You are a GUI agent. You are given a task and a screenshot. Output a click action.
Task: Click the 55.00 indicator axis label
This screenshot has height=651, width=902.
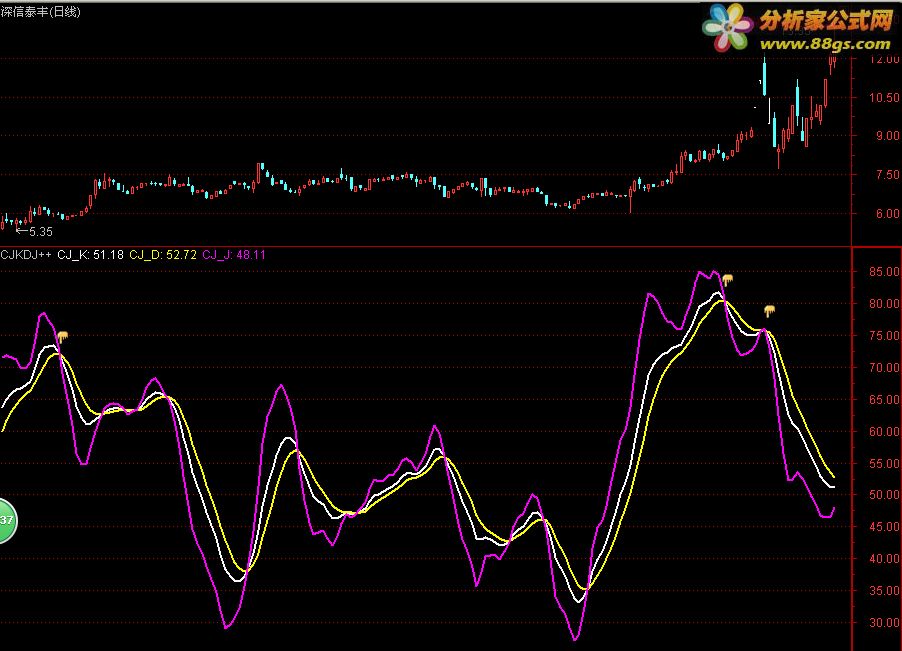884,464
